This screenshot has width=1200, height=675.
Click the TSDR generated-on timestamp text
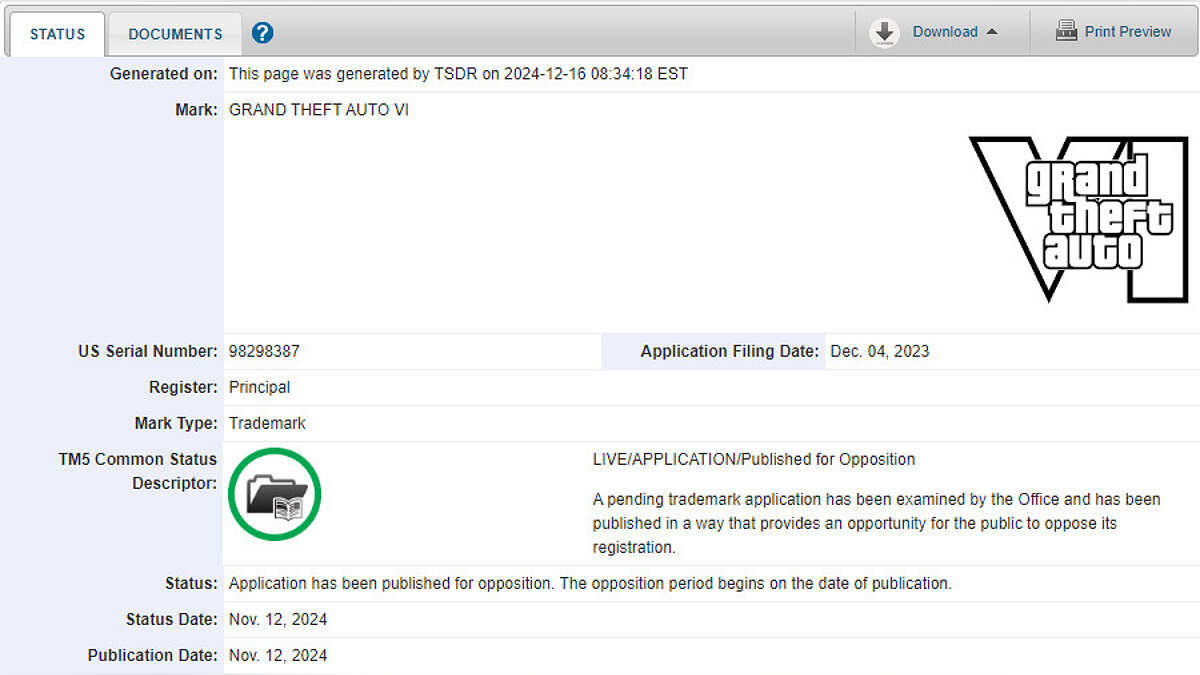click(x=458, y=74)
